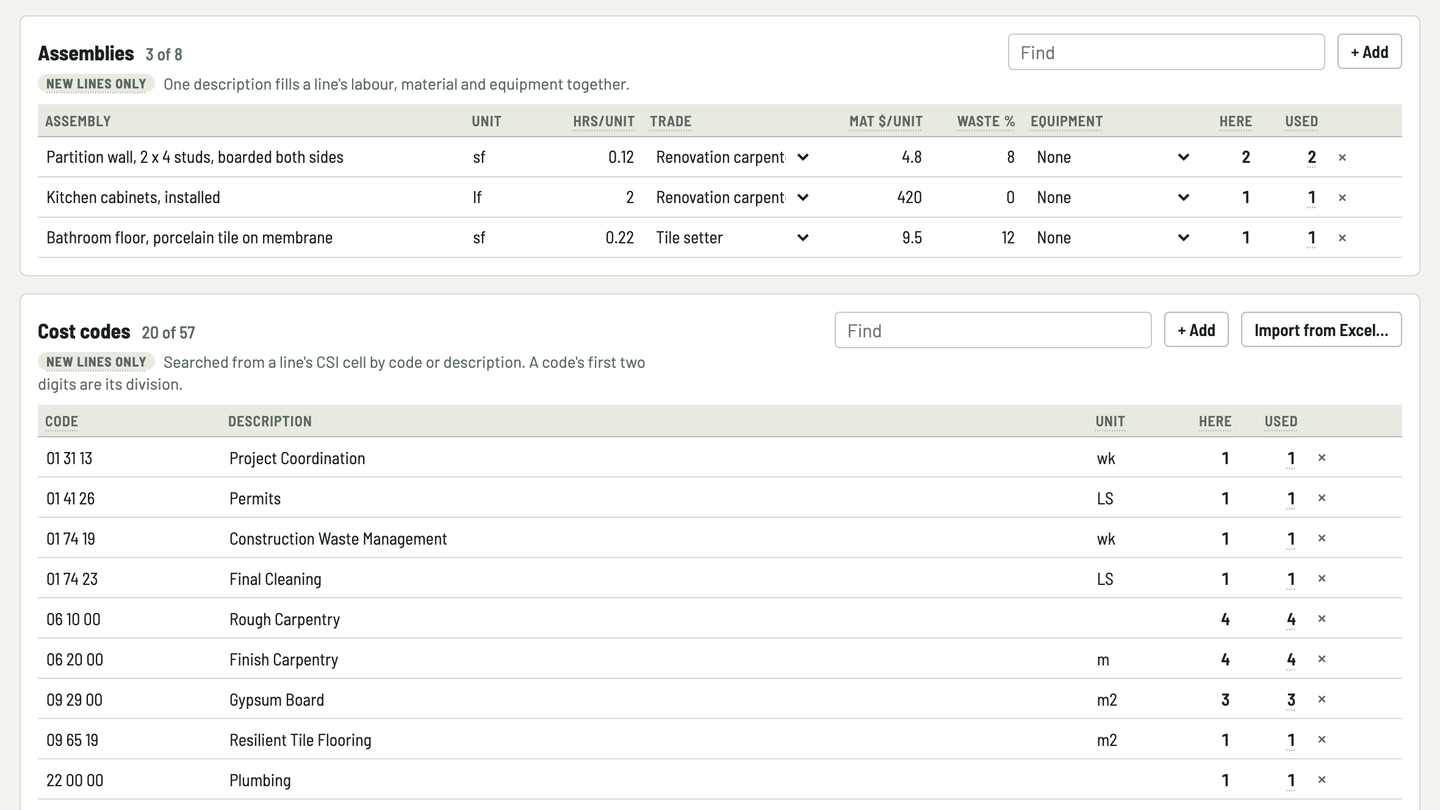Edit waste percent 12 for Bathroom floor
1440x810 pixels.
pos(982,237)
